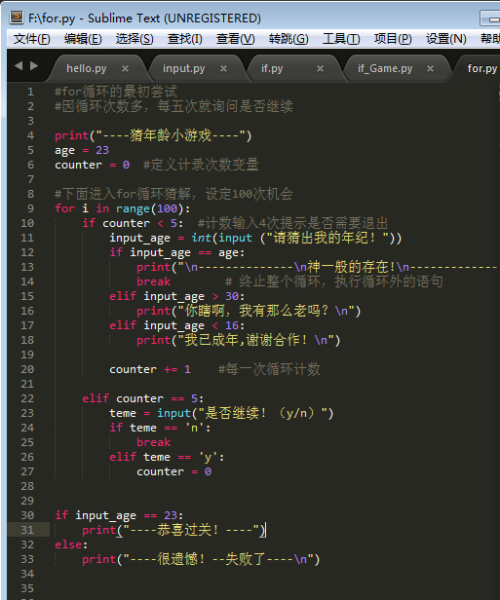Click 'counter = 0' on line 27
The width and height of the screenshot is (500, 600).
coord(174,472)
